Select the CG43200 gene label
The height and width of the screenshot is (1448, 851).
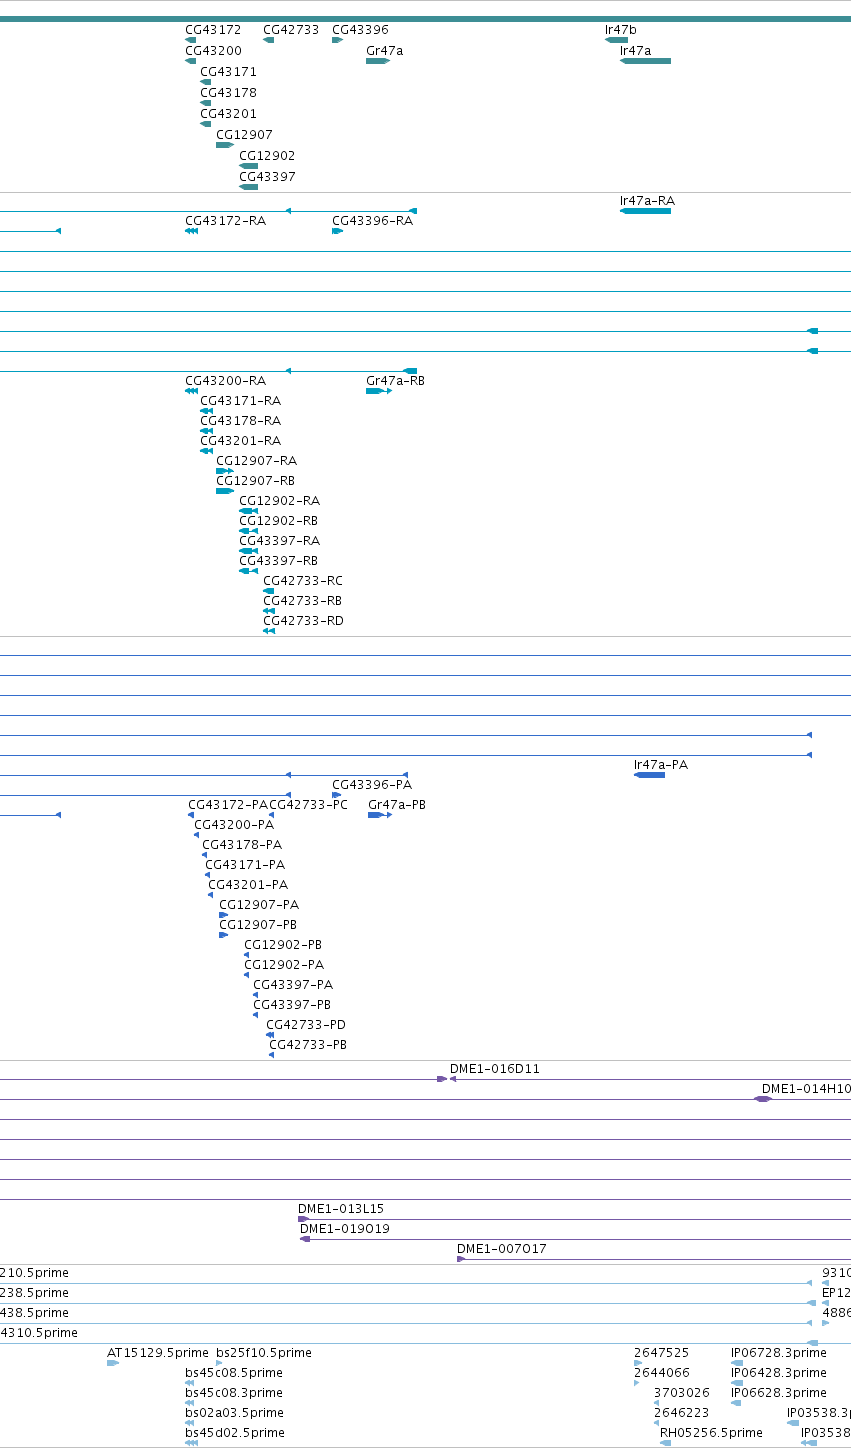pos(213,51)
